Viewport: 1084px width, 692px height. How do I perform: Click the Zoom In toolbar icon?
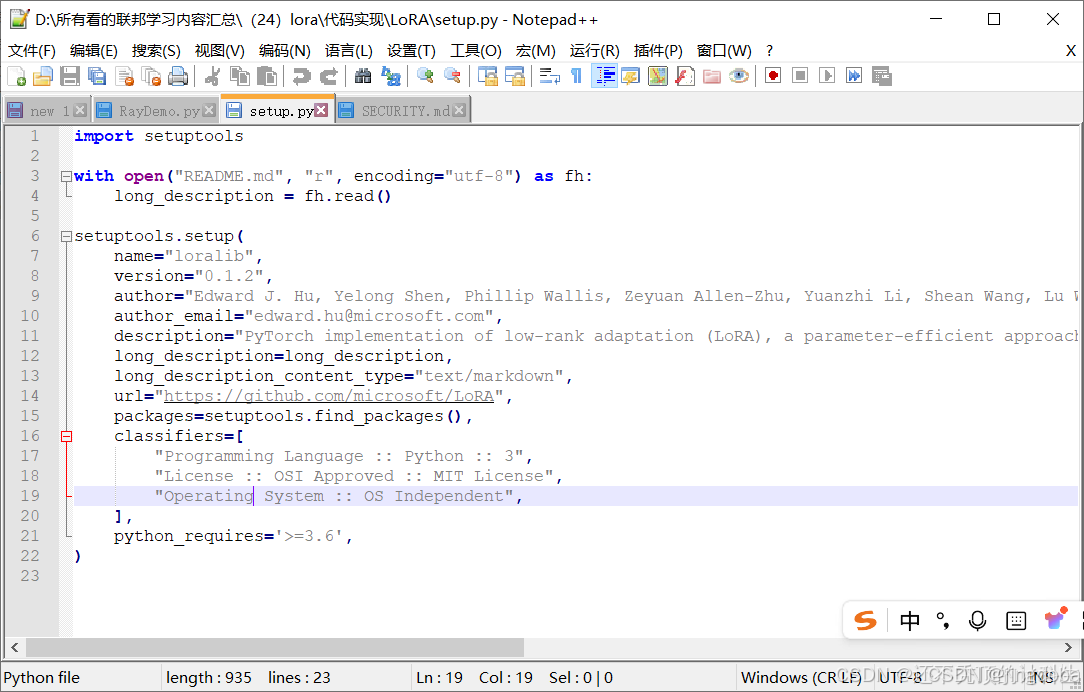coord(425,75)
